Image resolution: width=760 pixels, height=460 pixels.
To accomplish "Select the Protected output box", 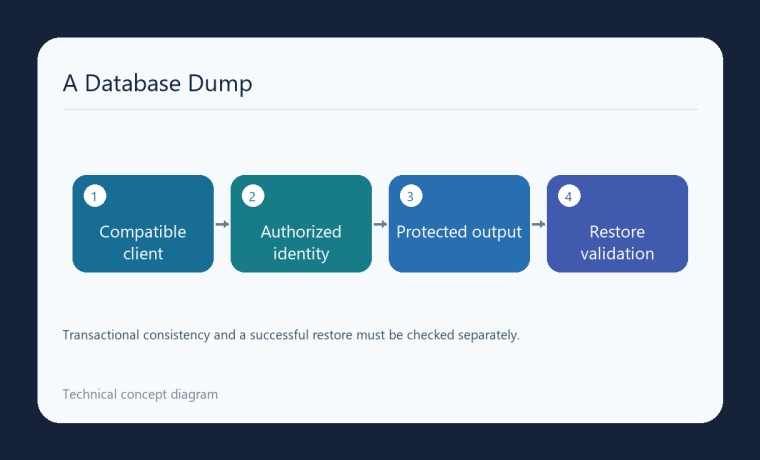I will [x=459, y=224].
